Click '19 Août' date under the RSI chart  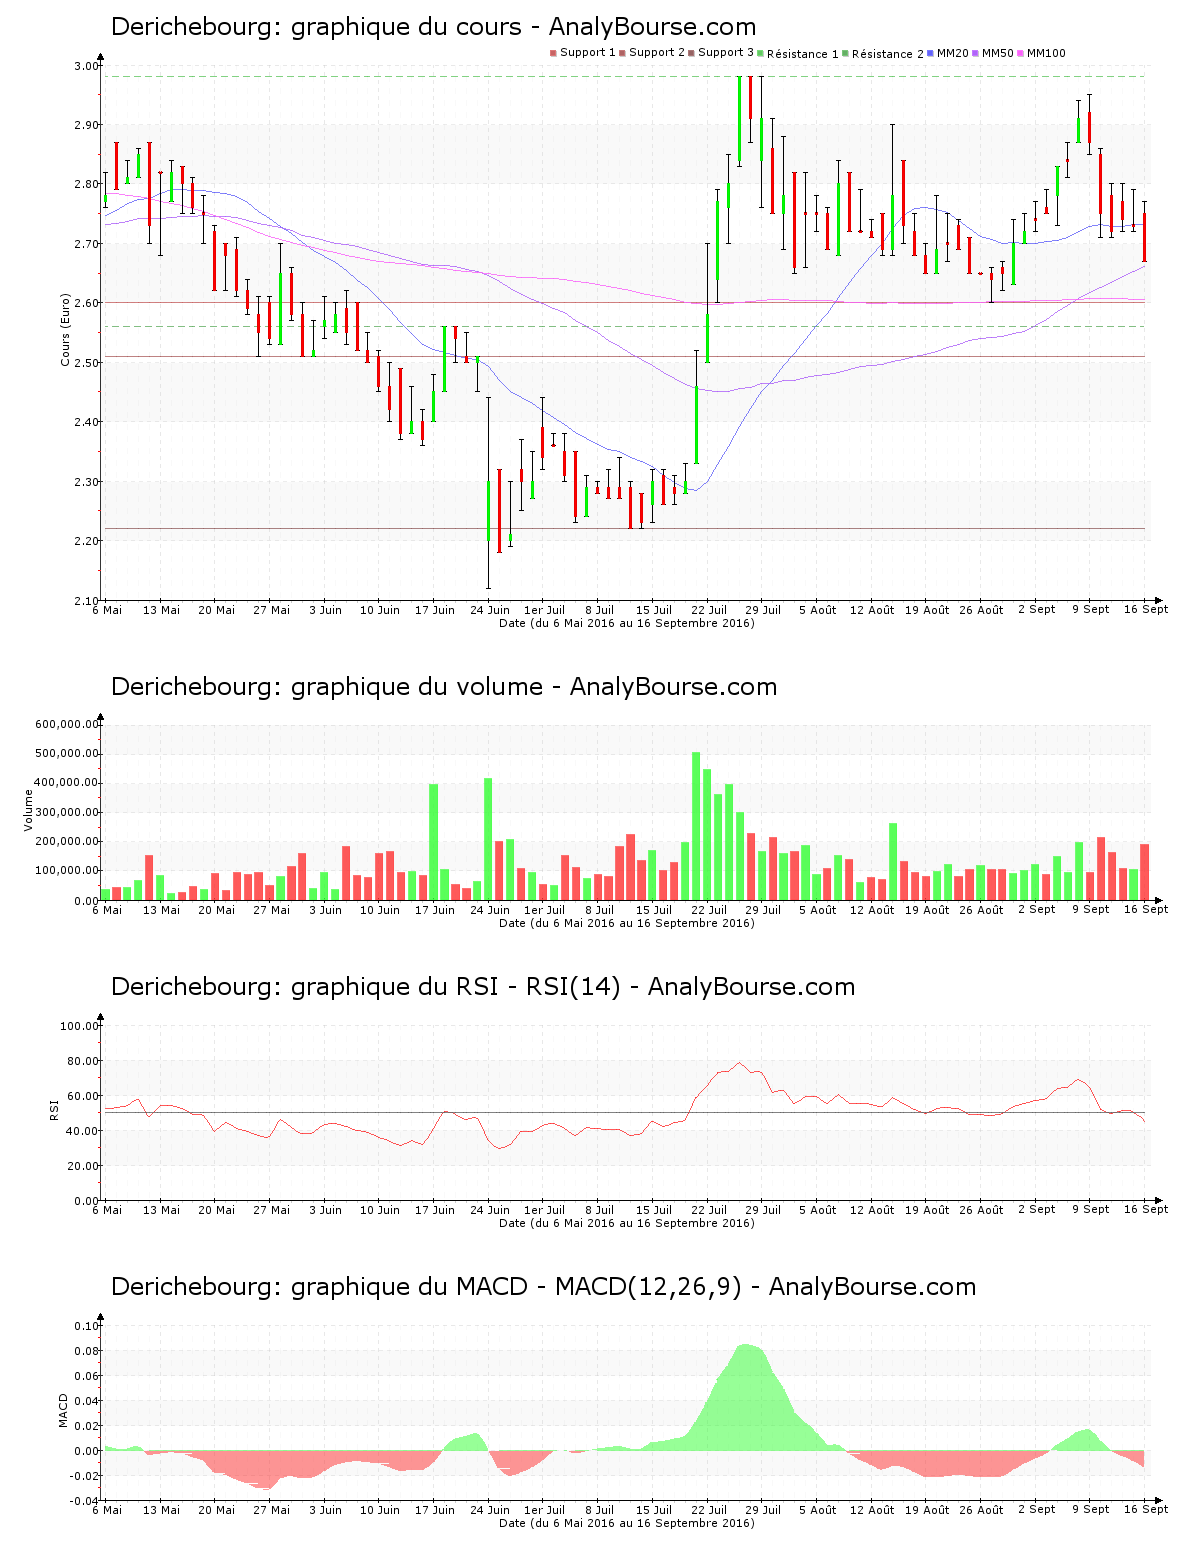pos(927,1210)
